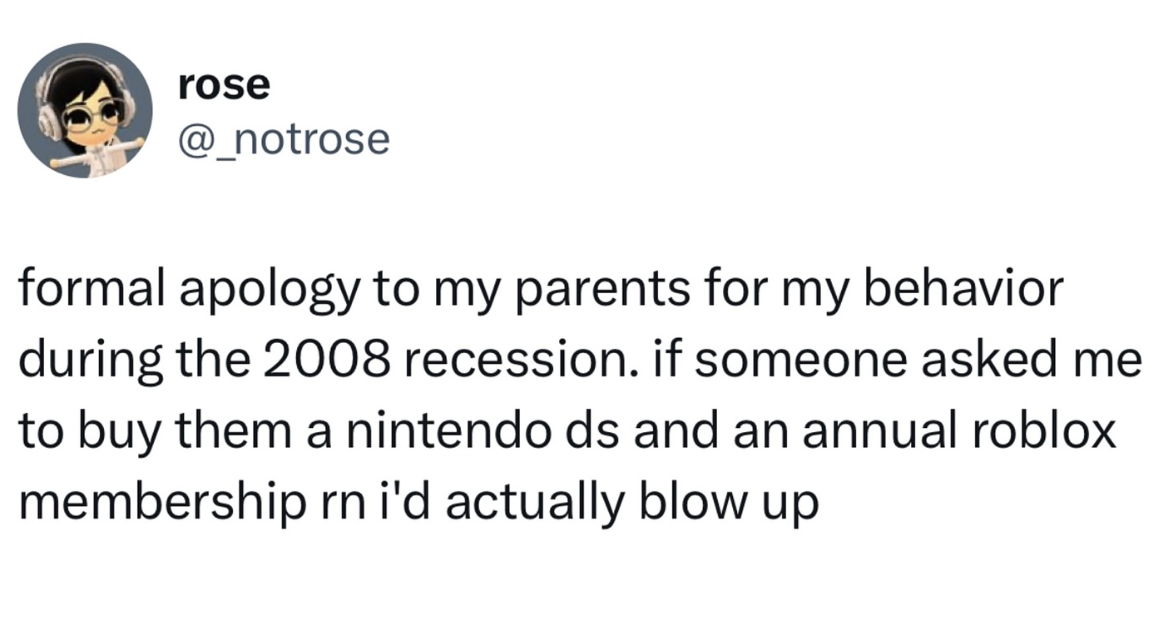Click the words 'blow up' ending tweet
This screenshot has width=1175, height=630.
728,504
